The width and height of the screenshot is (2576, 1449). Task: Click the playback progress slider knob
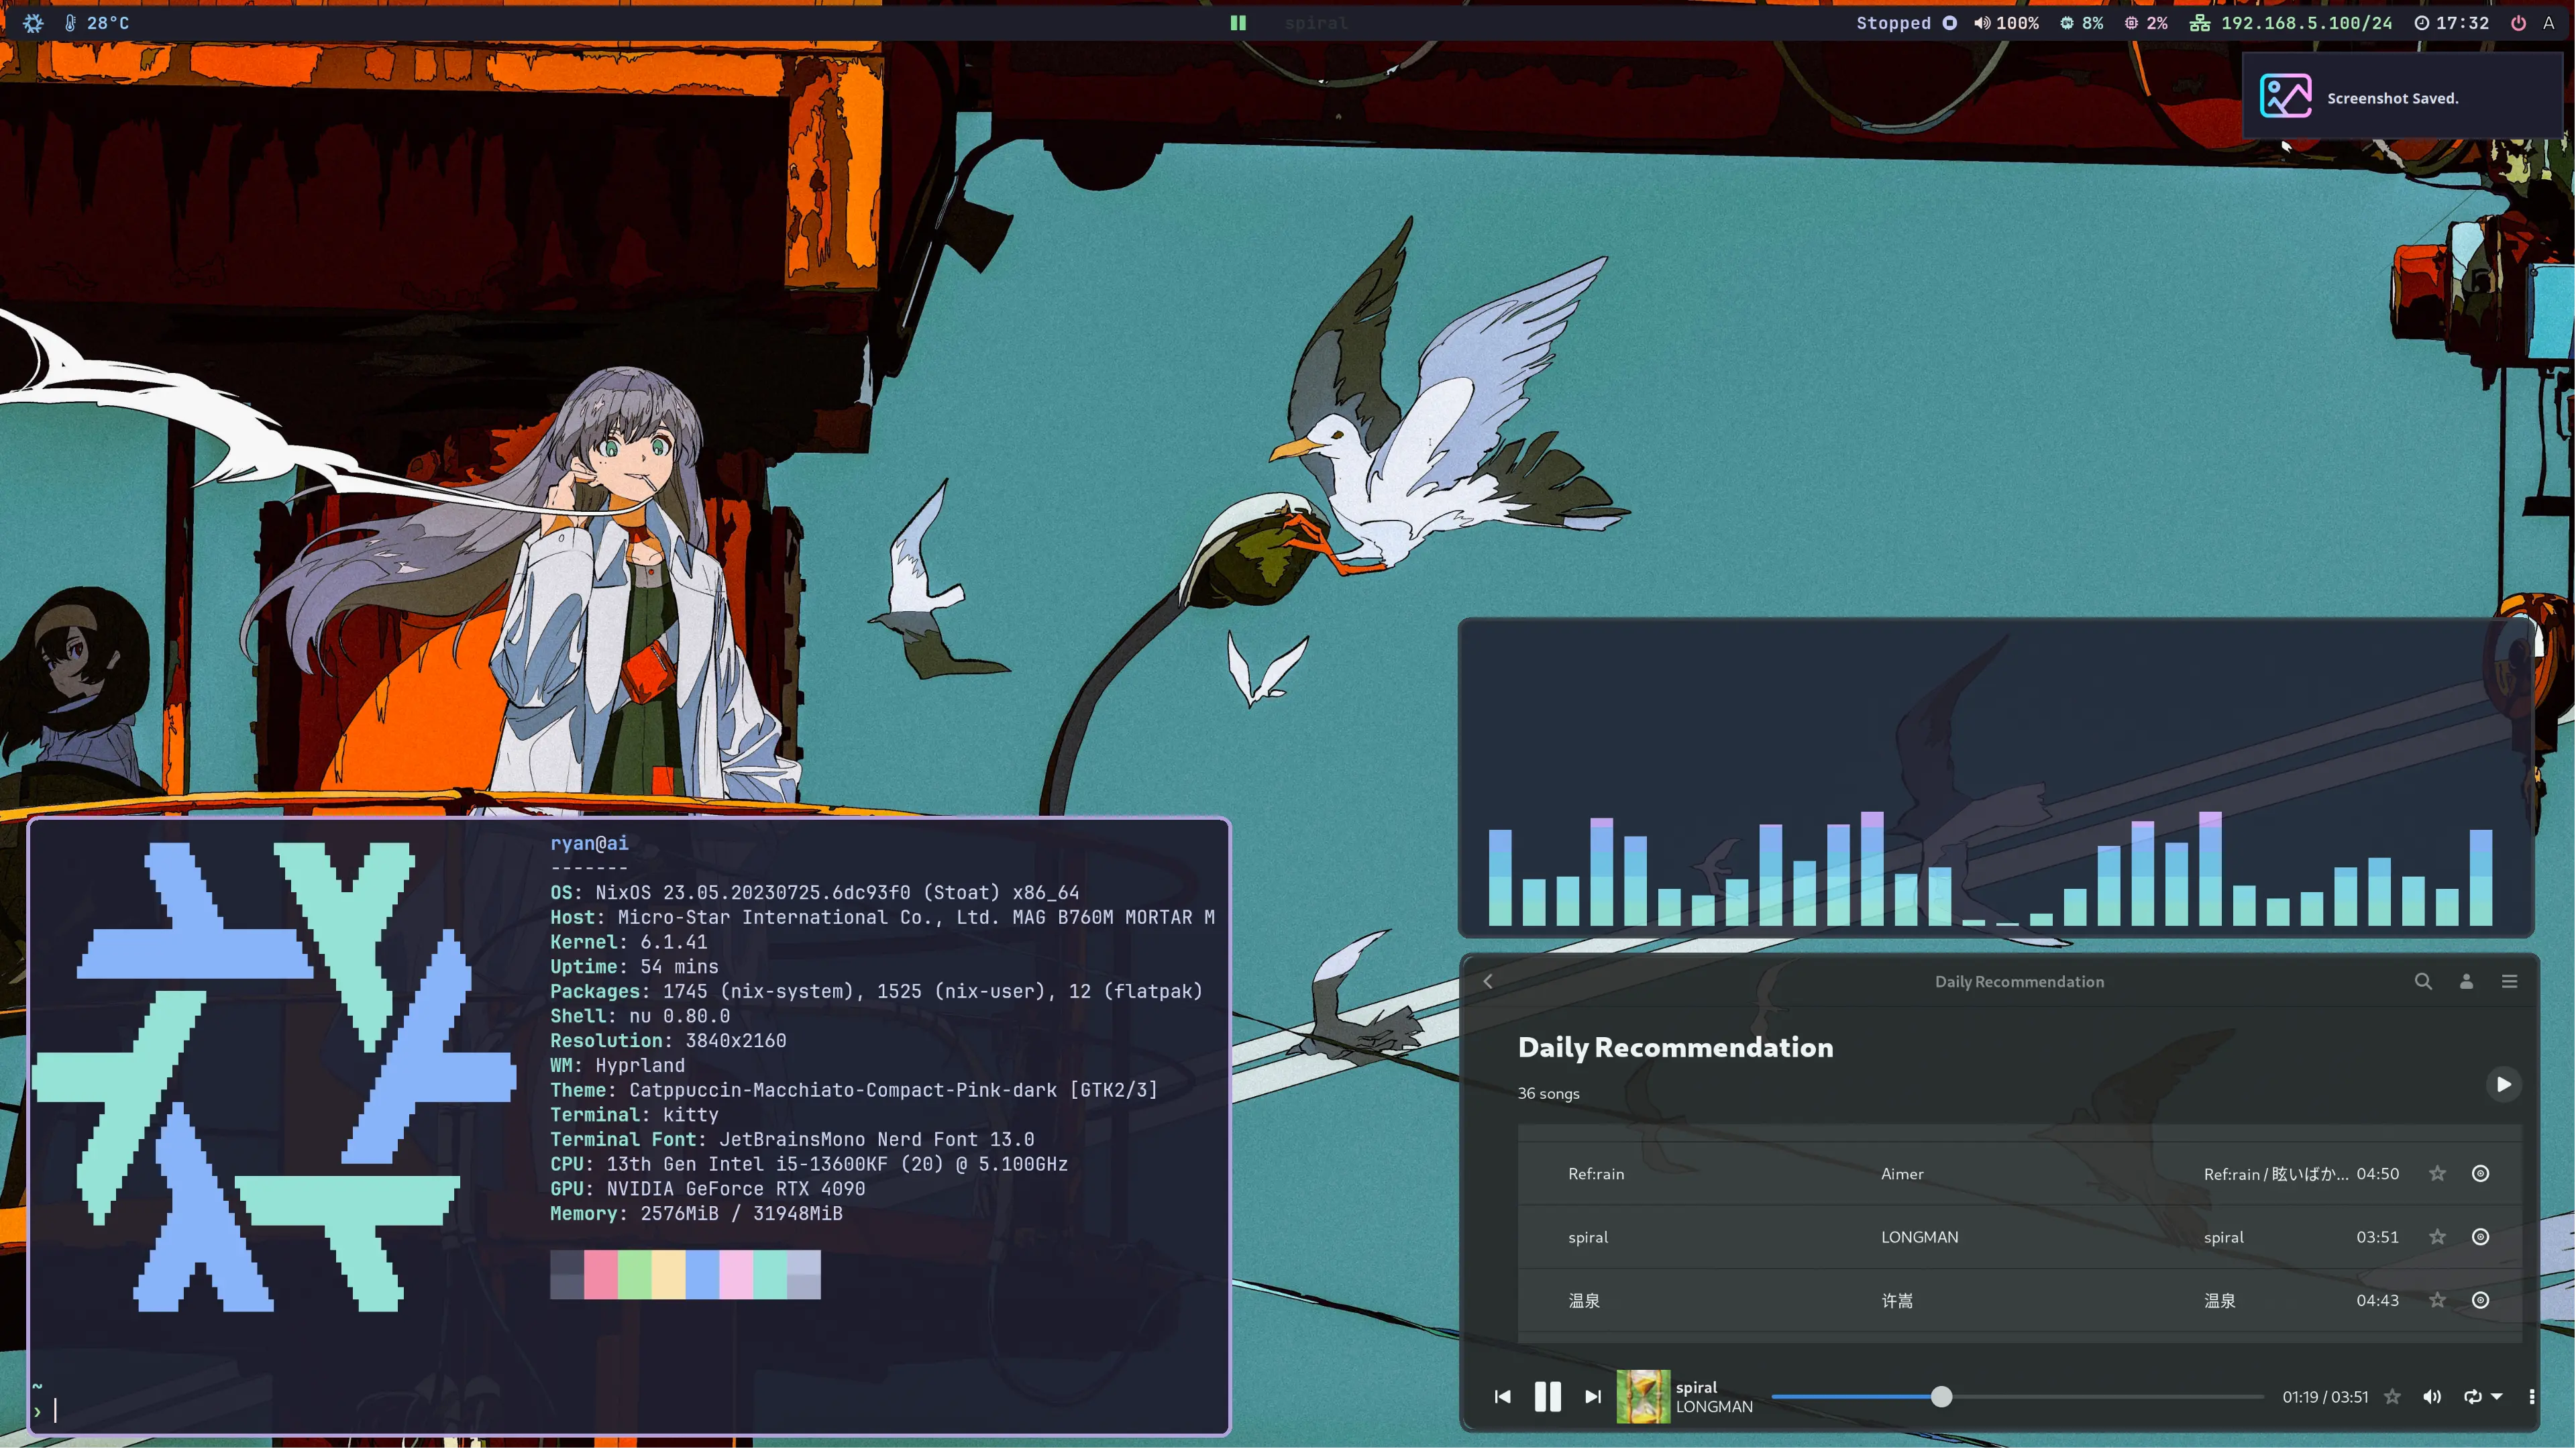coord(1941,1396)
